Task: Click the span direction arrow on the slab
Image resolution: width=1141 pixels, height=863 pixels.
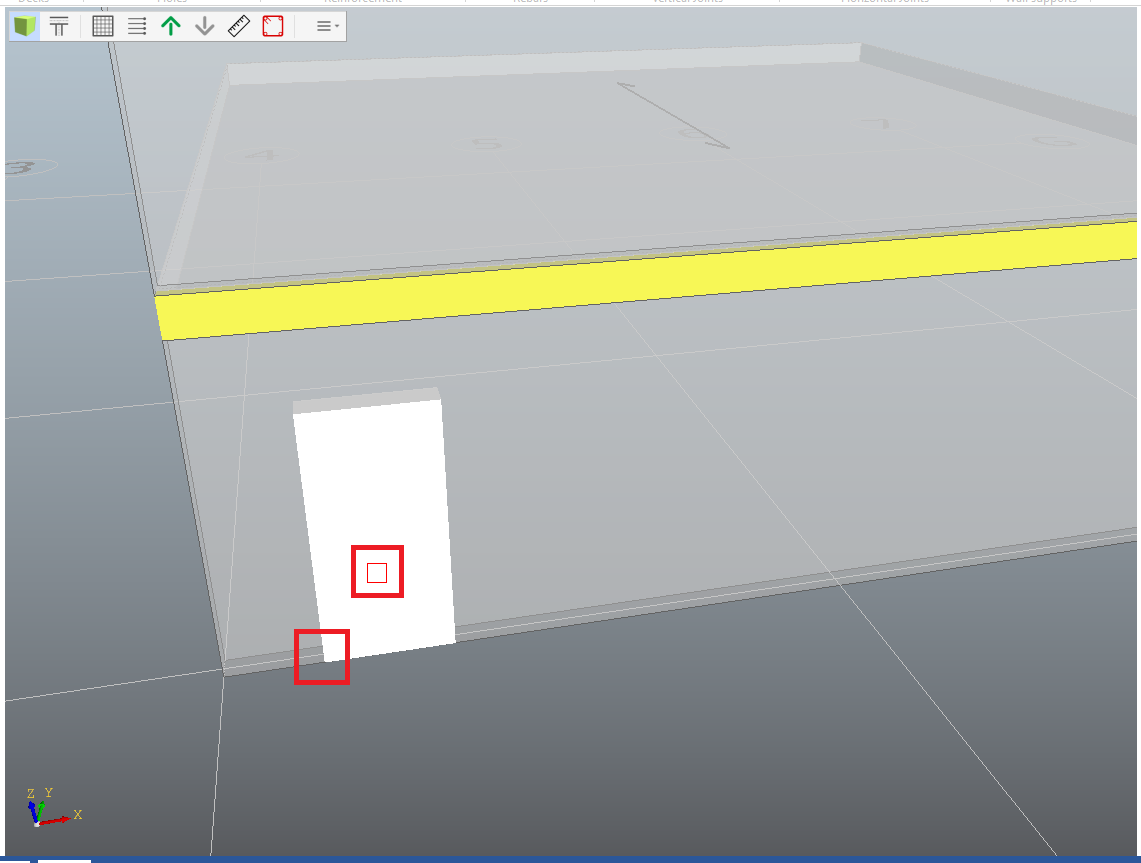Action: click(673, 115)
